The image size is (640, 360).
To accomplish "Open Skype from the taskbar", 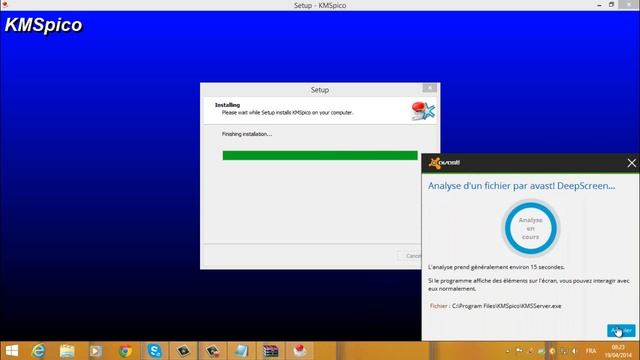I will 154,351.
